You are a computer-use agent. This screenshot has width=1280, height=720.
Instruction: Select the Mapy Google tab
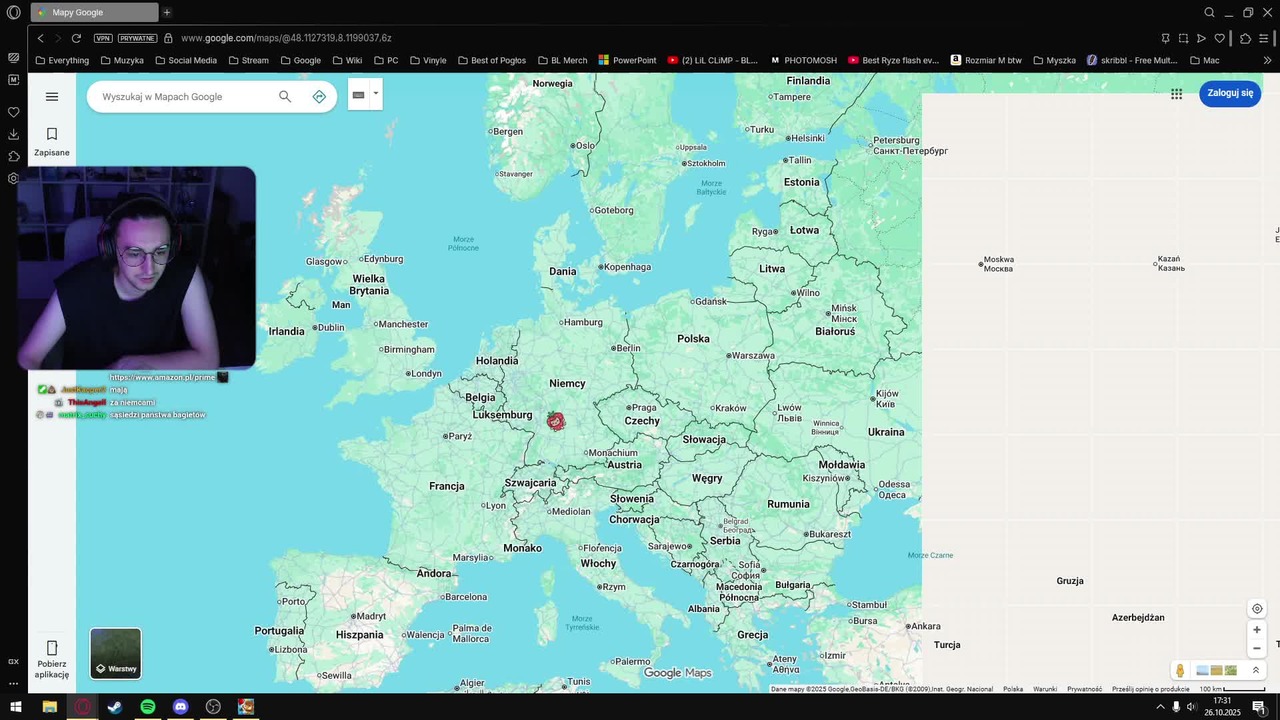click(x=93, y=12)
